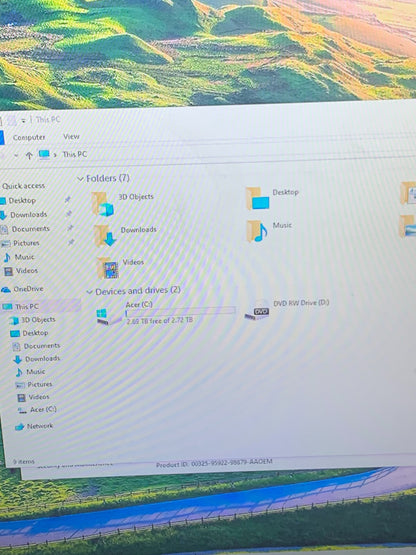
Task: Select Acer (C:) in navigation tree
Action: coord(43,409)
